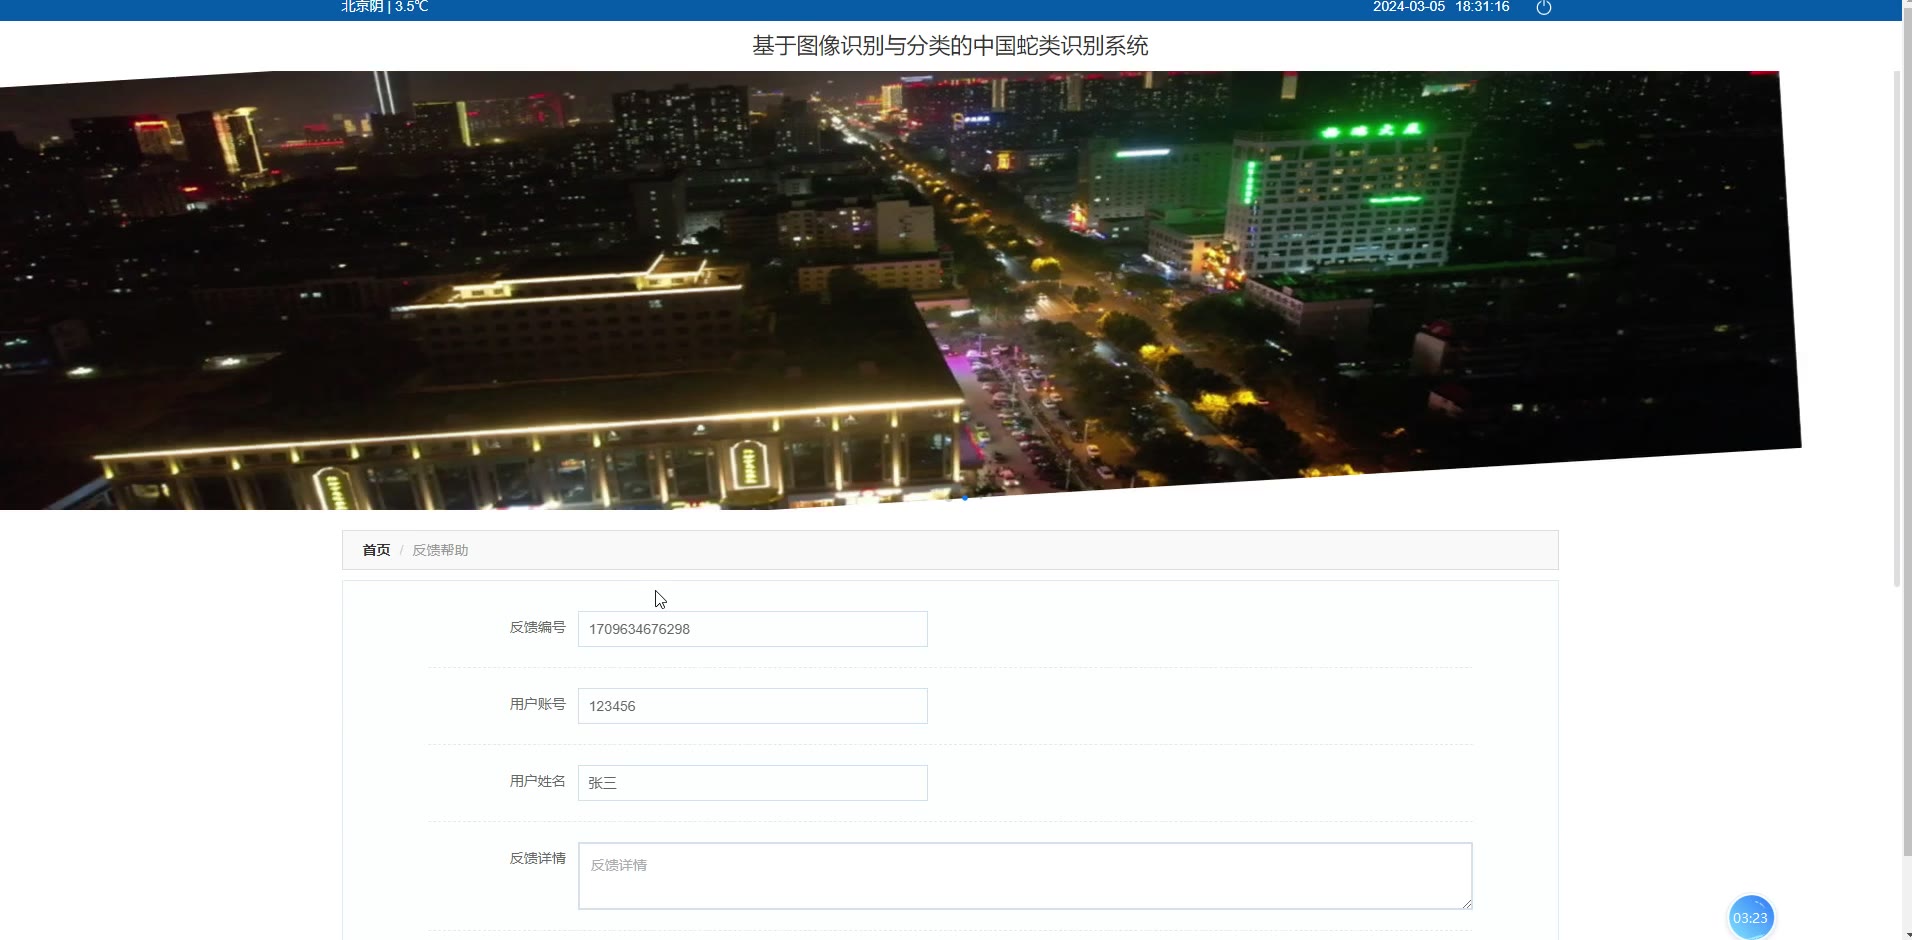Click the 用户姓名 label
The image size is (1912, 940).
pos(538,781)
